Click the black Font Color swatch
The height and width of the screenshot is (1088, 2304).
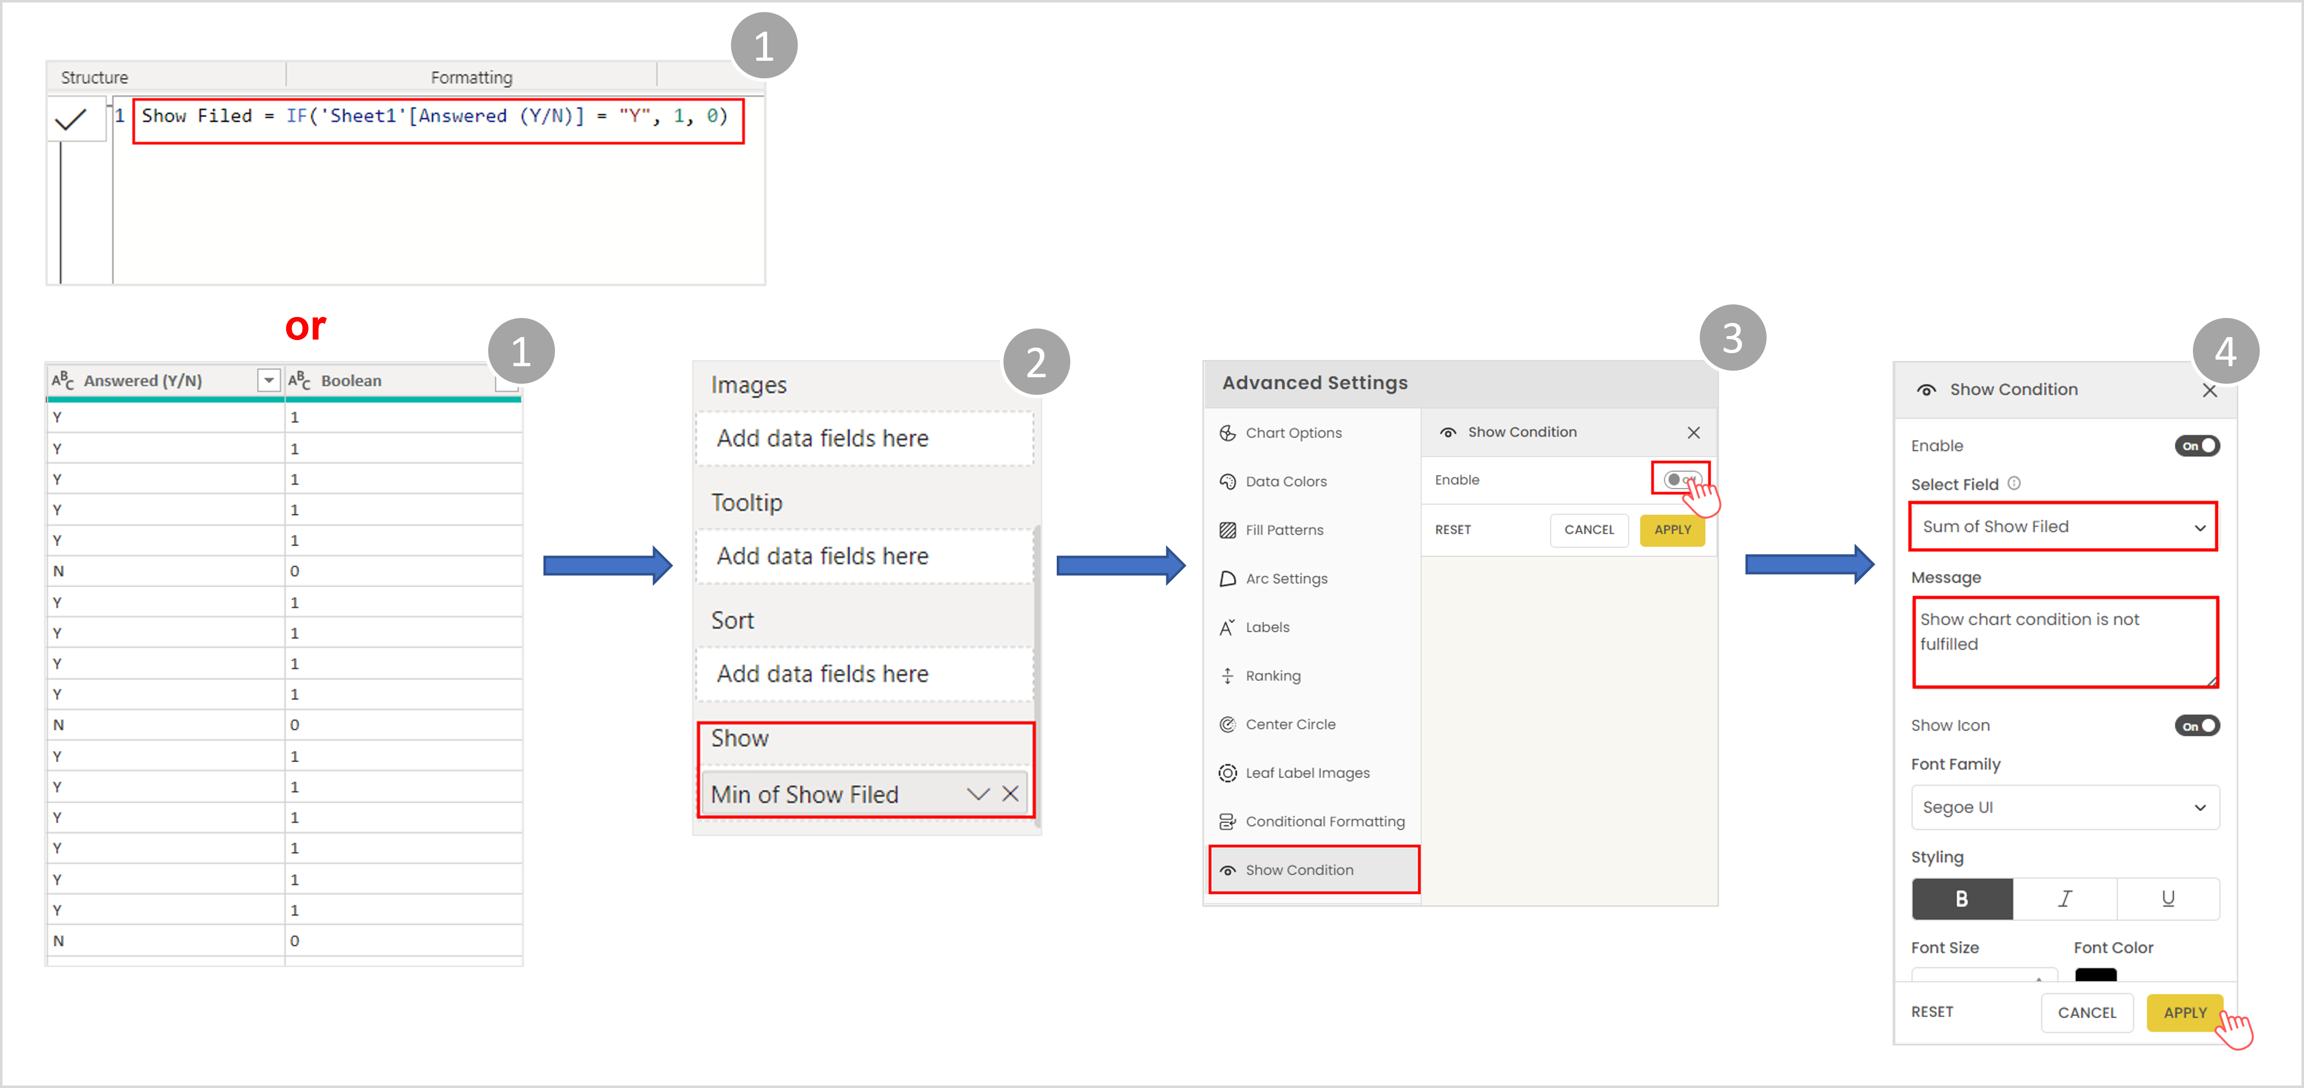coord(2095,975)
